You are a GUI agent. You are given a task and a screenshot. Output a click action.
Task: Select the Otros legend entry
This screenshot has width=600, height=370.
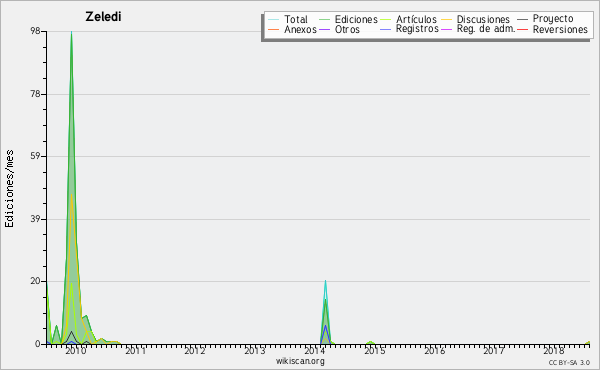339,29
